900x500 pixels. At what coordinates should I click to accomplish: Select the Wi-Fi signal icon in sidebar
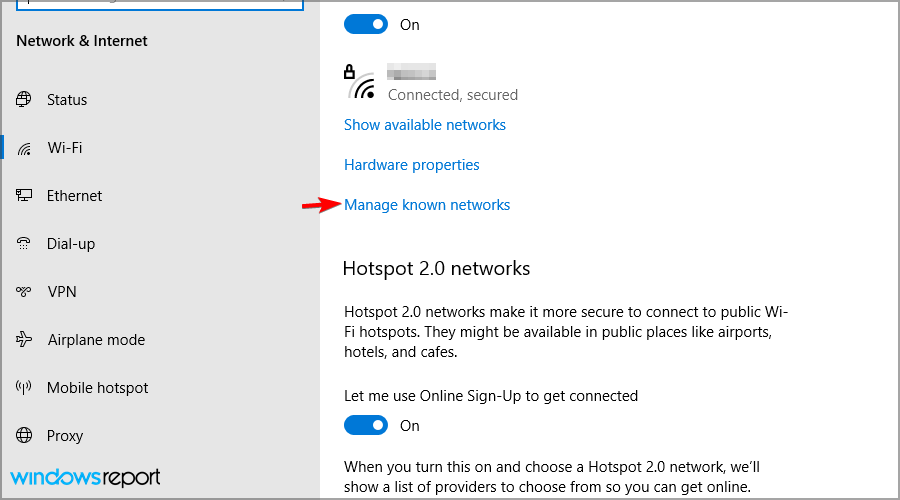(x=24, y=149)
